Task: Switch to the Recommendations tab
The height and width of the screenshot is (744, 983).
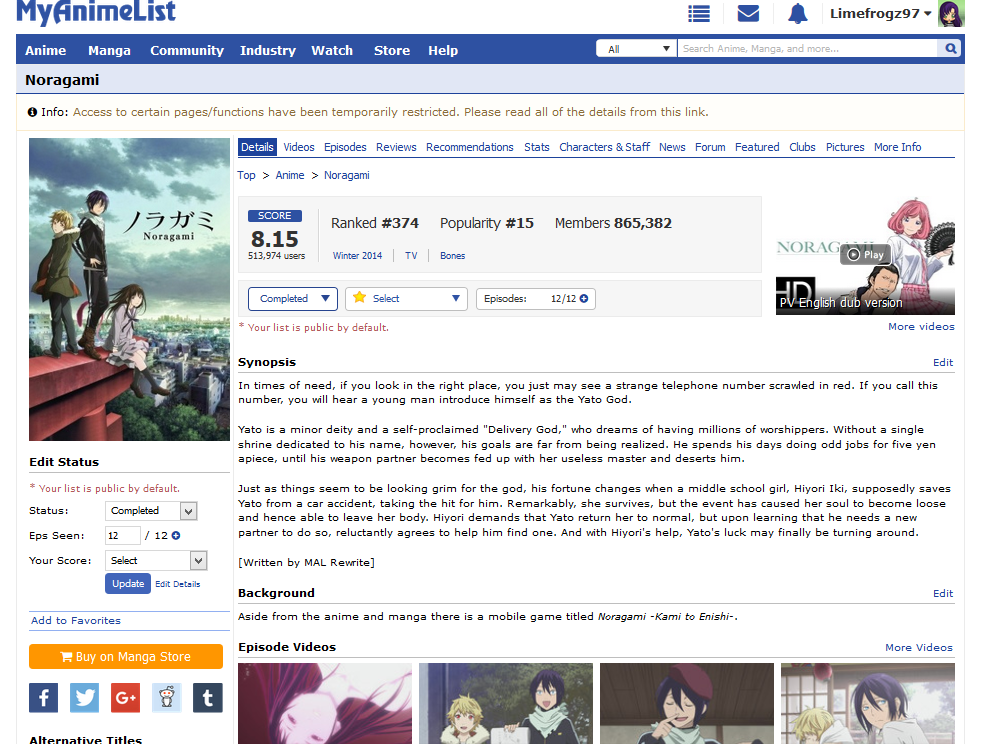Action: point(470,147)
